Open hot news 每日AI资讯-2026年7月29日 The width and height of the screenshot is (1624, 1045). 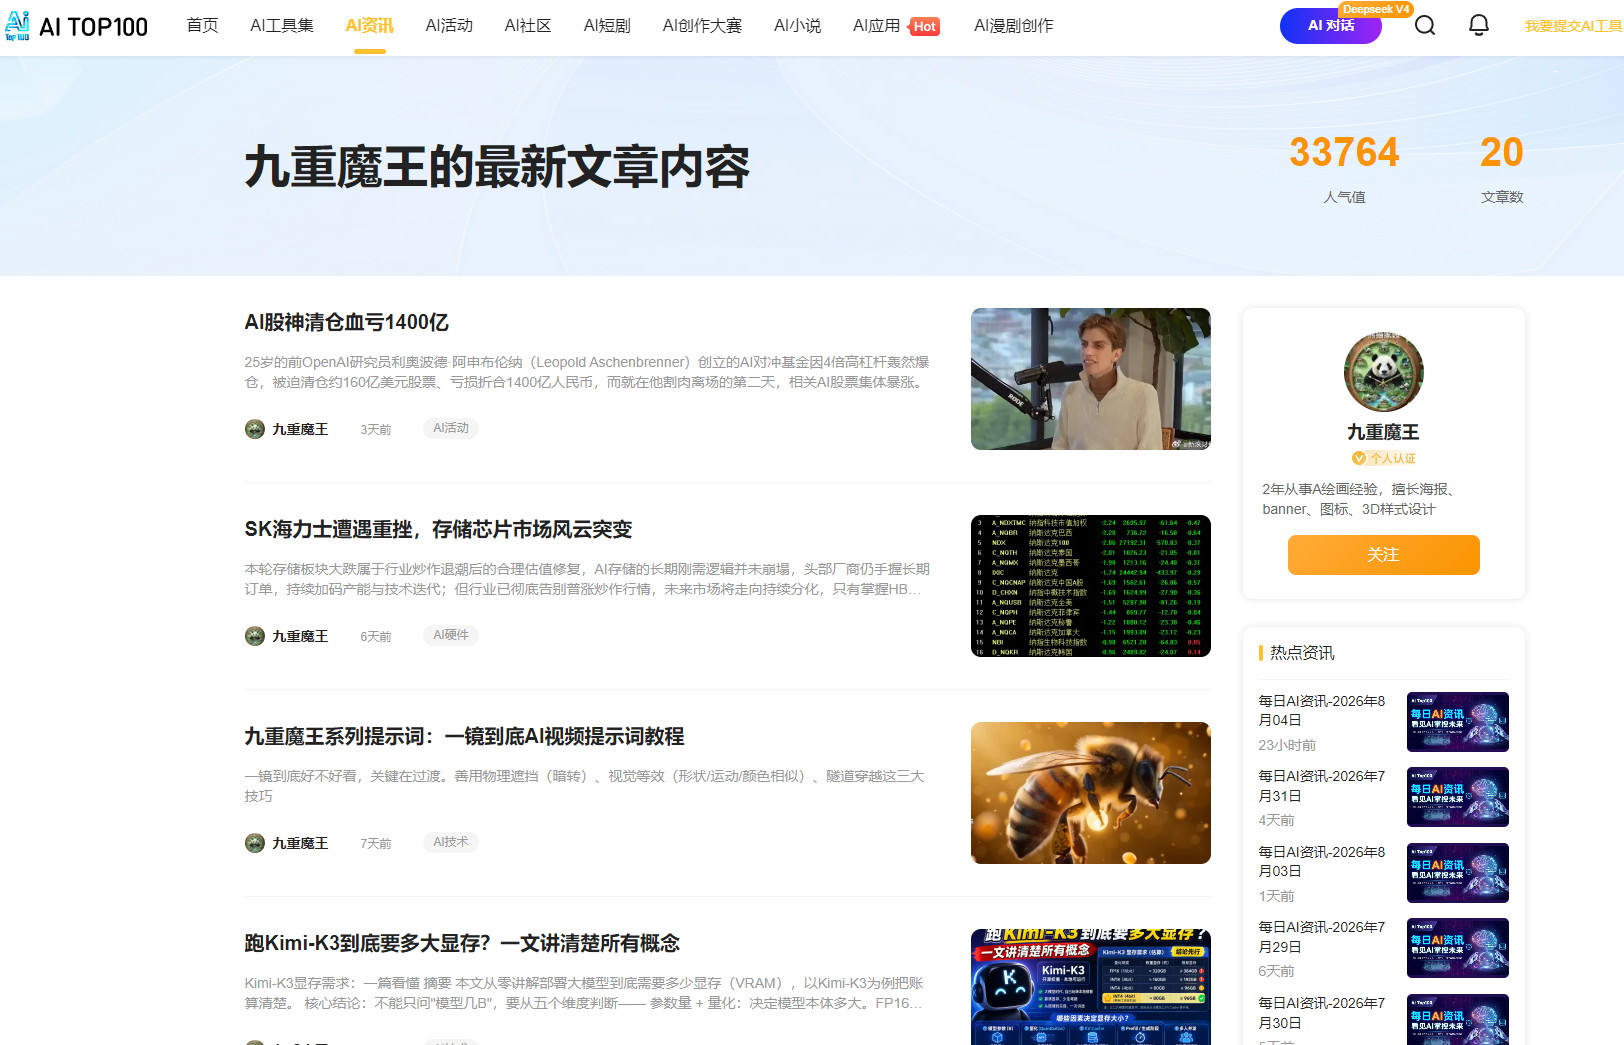point(1322,937)
